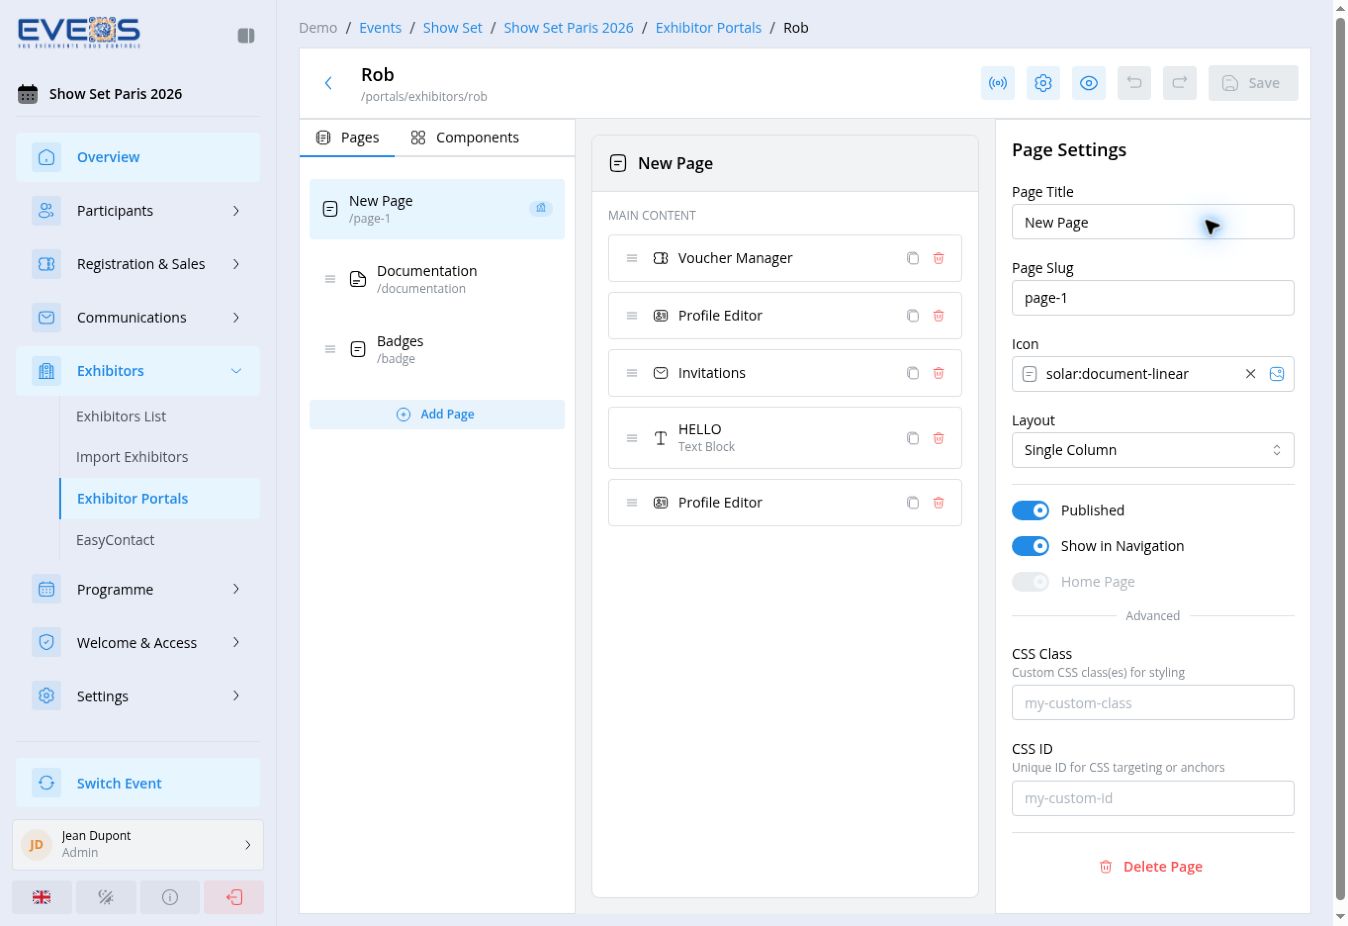Image resolution: width=1348 pixels, height=926 pixels.
Task: Duplicate the HELLO text block
Action: (913, 438)
